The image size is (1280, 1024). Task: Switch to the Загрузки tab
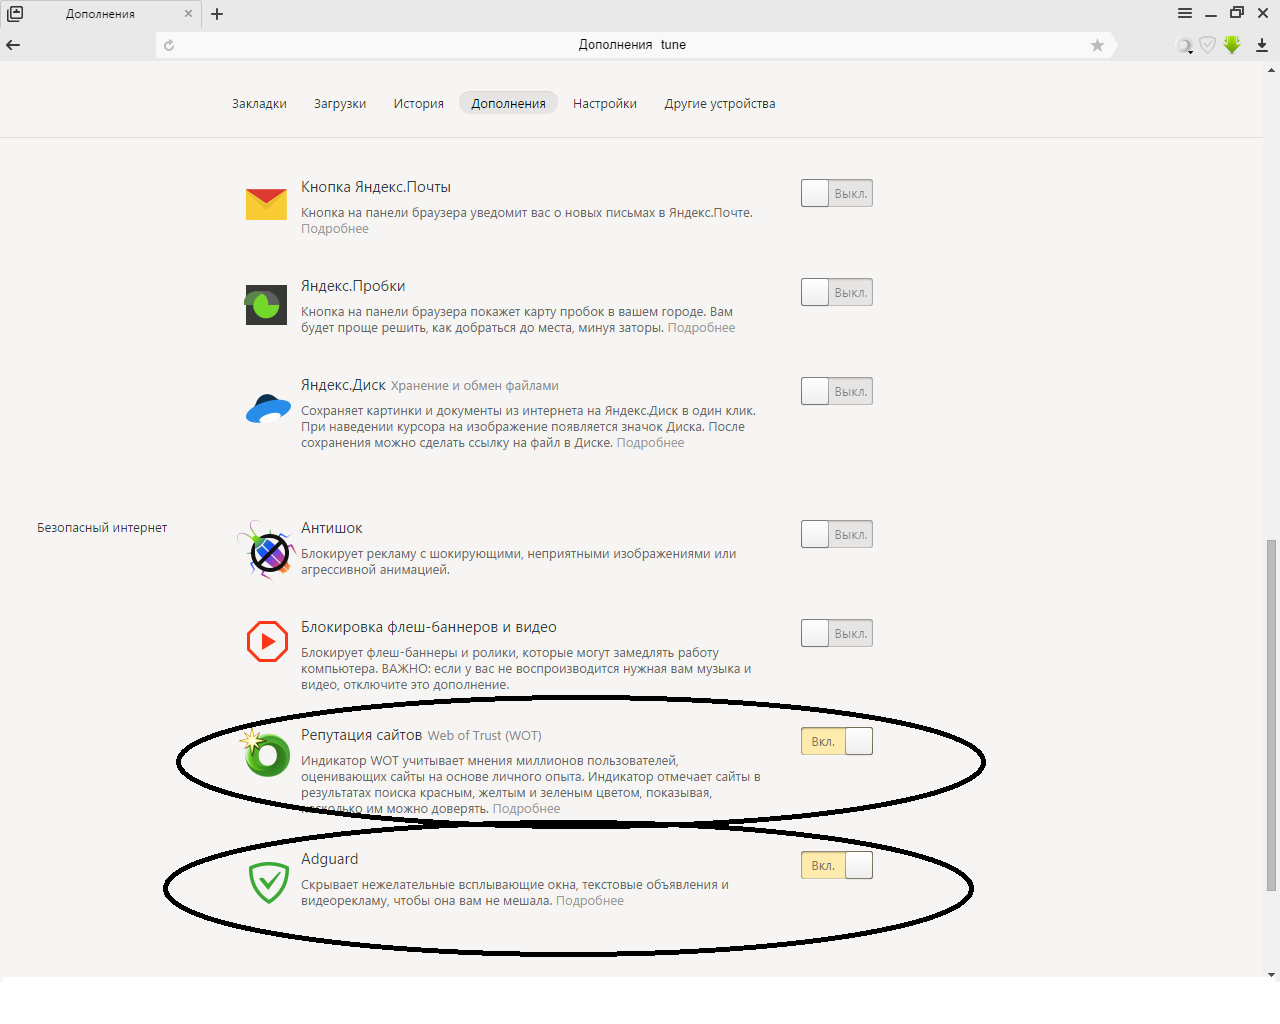pos(340,103)
